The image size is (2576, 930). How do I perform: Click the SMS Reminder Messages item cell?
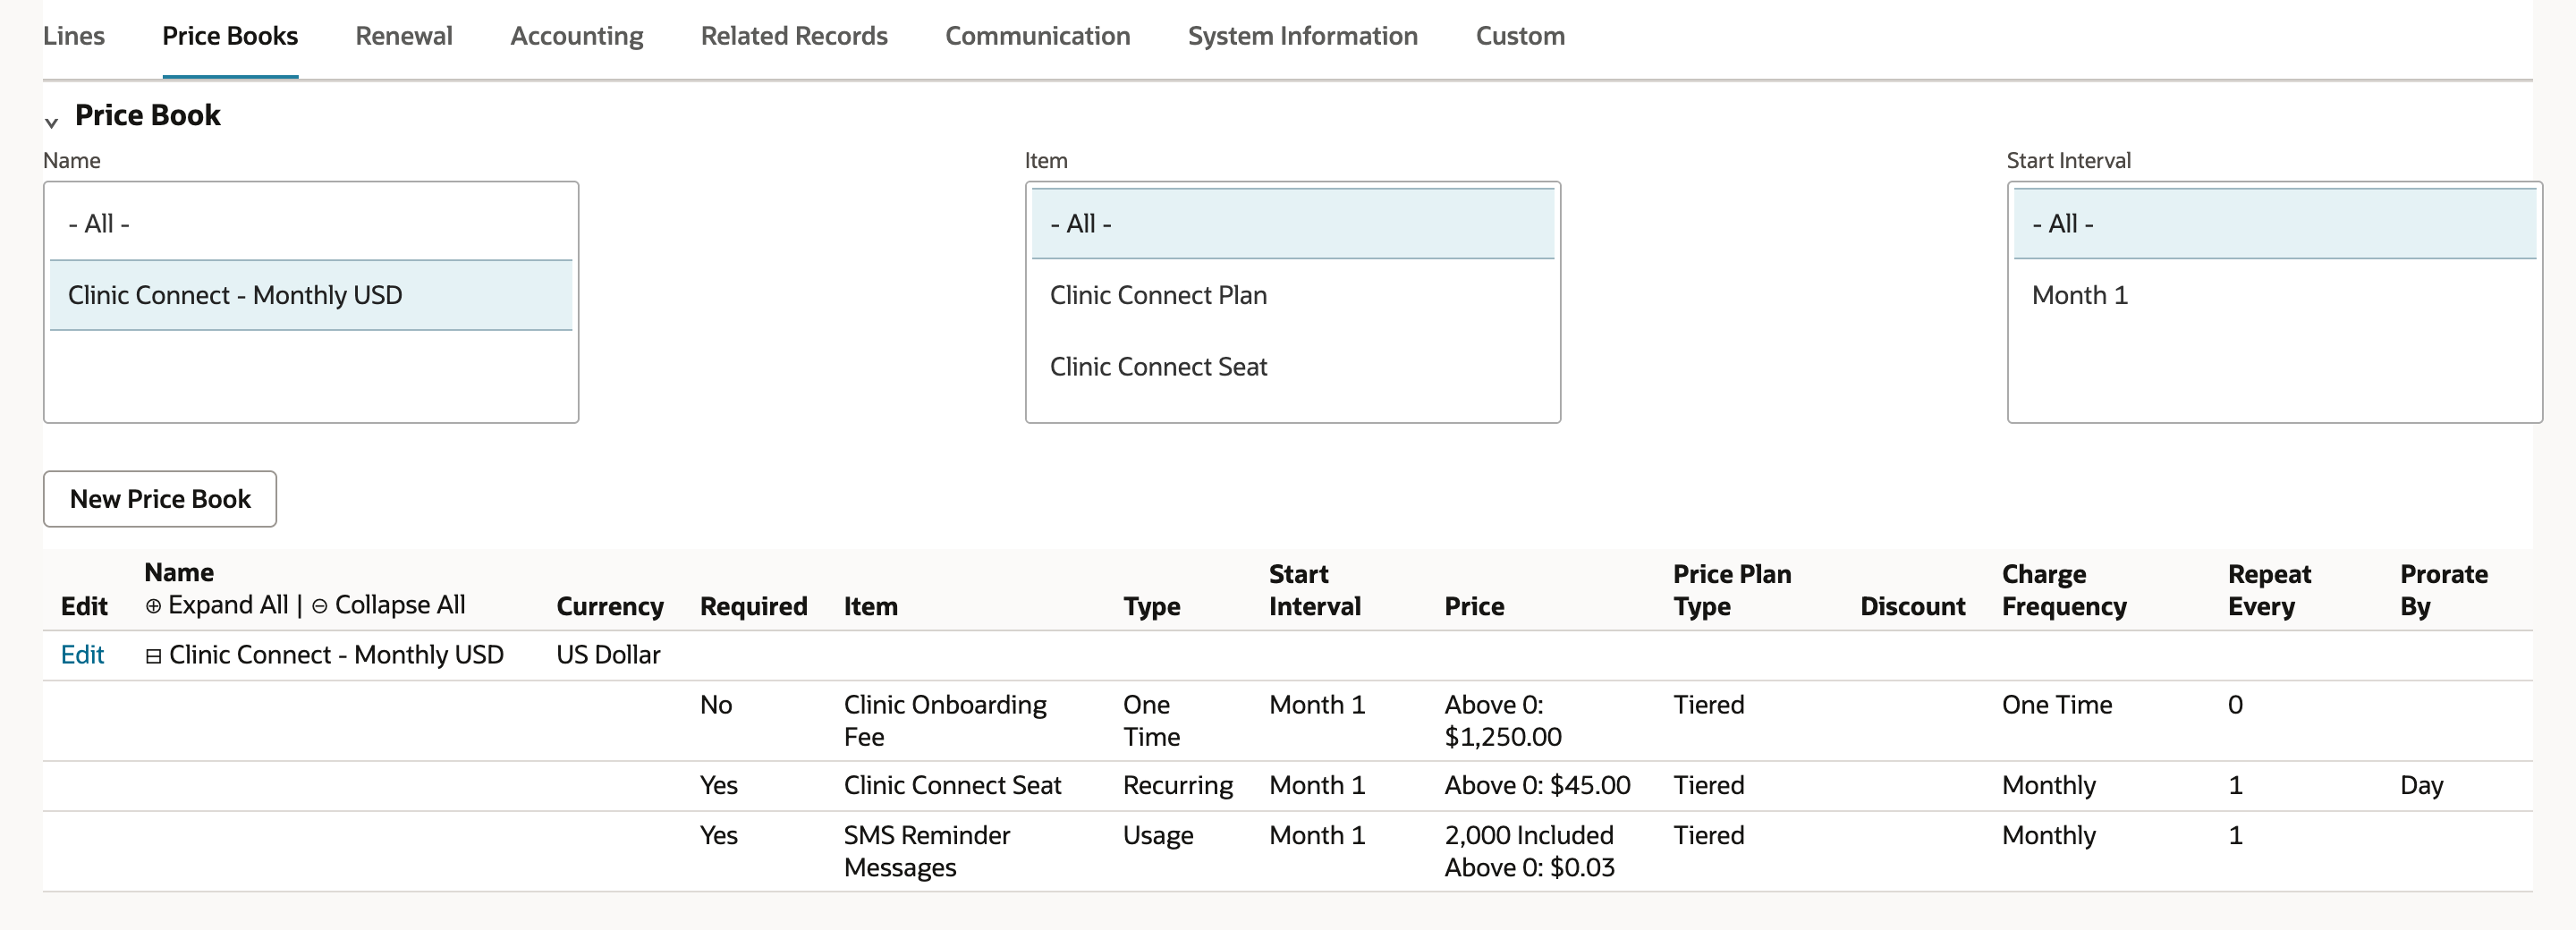point(927,851)
